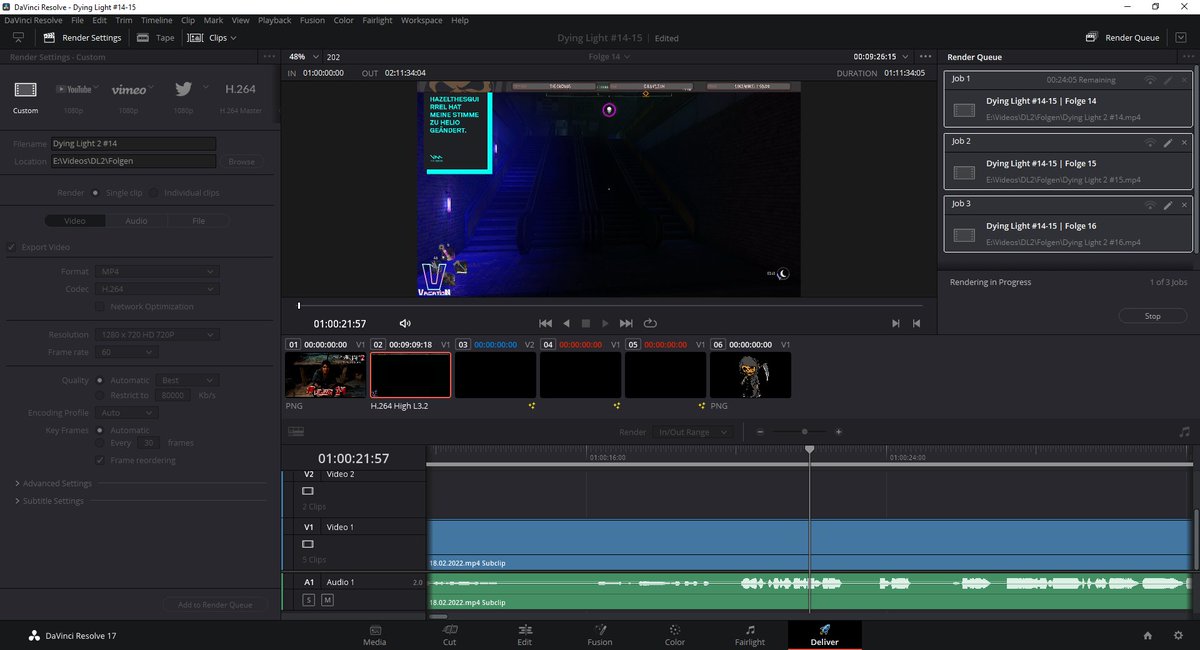
Task: Jump to first frame in viewer
Action: tap(545, 323)
